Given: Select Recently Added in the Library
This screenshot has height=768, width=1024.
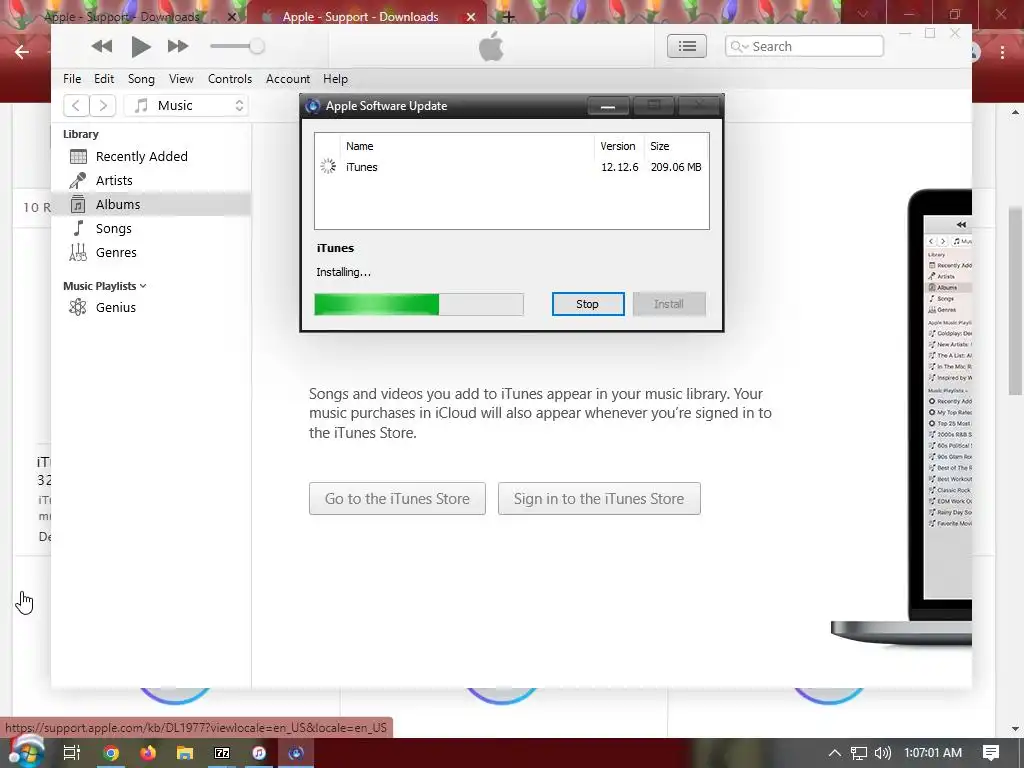Looking at the screenshot, I should 152,157.
